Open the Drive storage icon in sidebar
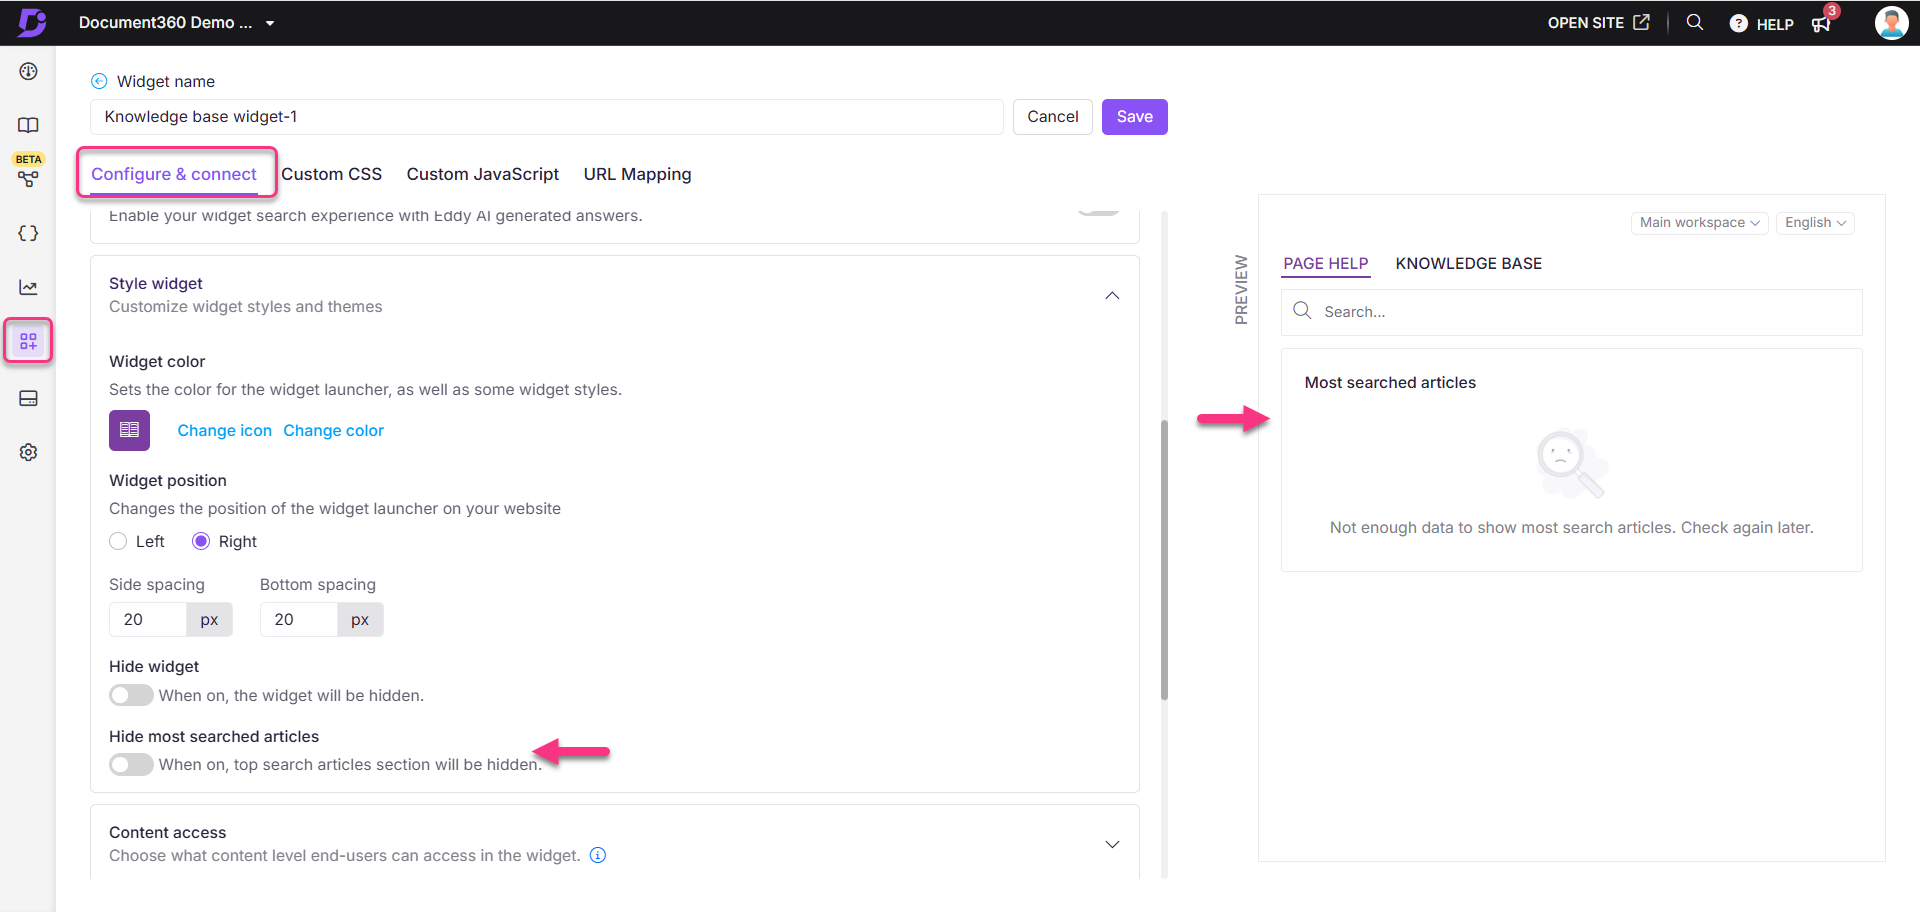This screenshot has height=912, width=1920. pyautogui.click(x=28, y=398)
